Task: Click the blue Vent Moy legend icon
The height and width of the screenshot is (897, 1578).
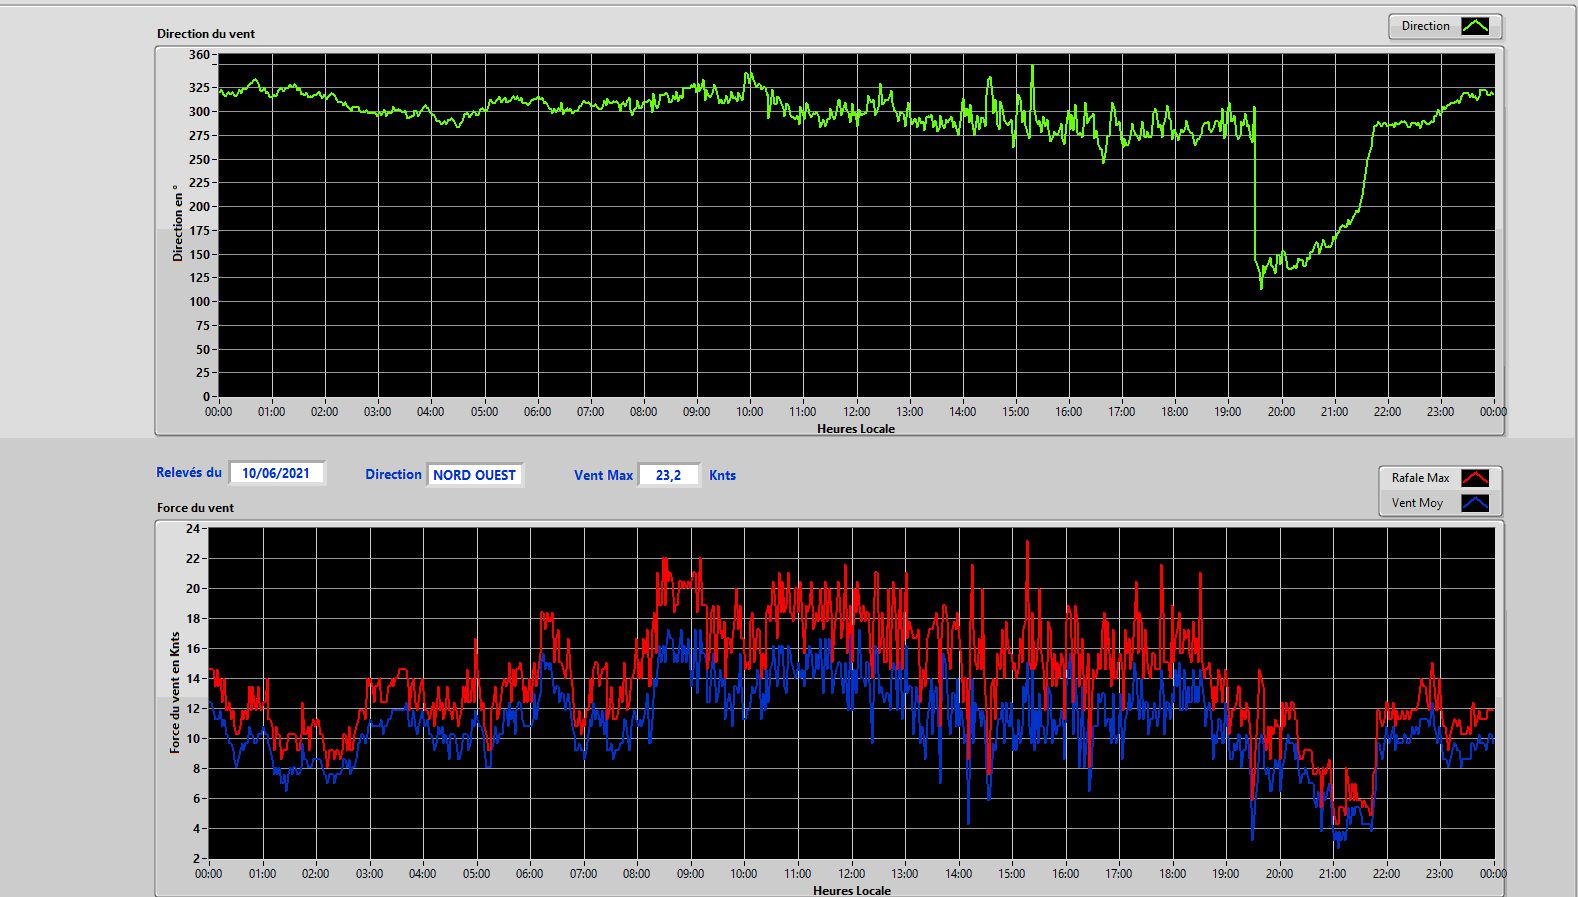Action: click(x=1475, y=503)
